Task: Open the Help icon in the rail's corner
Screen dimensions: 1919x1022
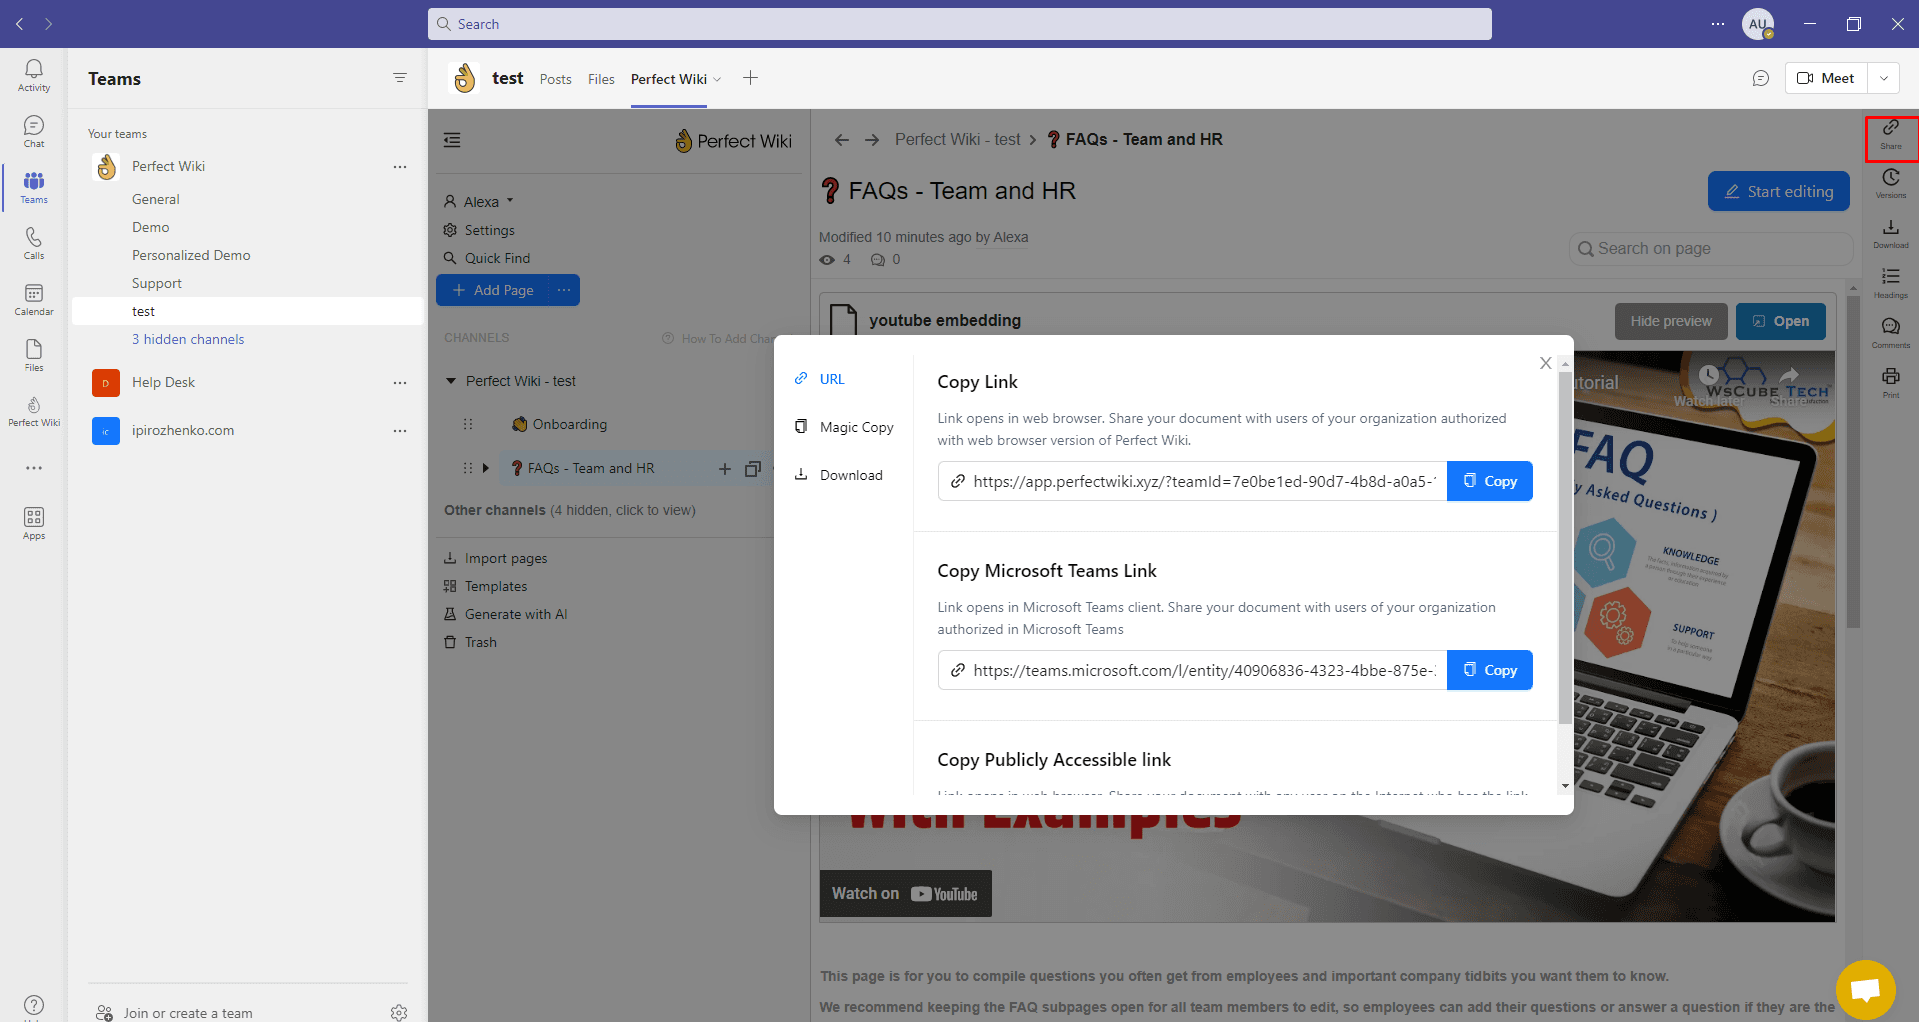Action: [x=34, y=1005]
